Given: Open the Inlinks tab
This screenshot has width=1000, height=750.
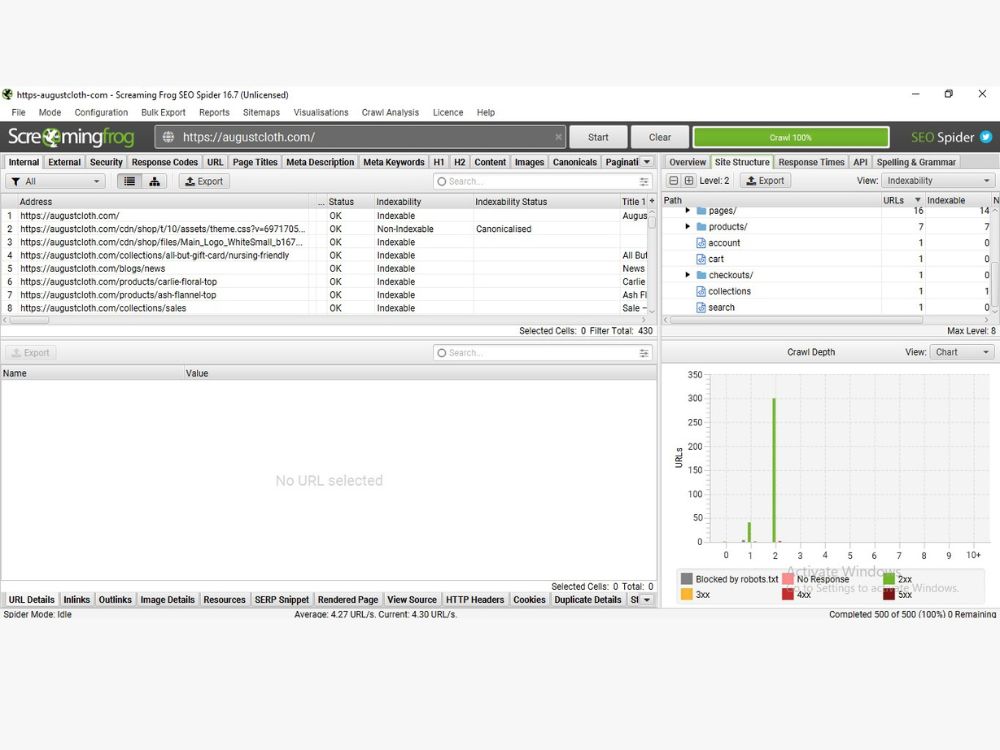Looking at the screenshot, I should coord(77,599).
